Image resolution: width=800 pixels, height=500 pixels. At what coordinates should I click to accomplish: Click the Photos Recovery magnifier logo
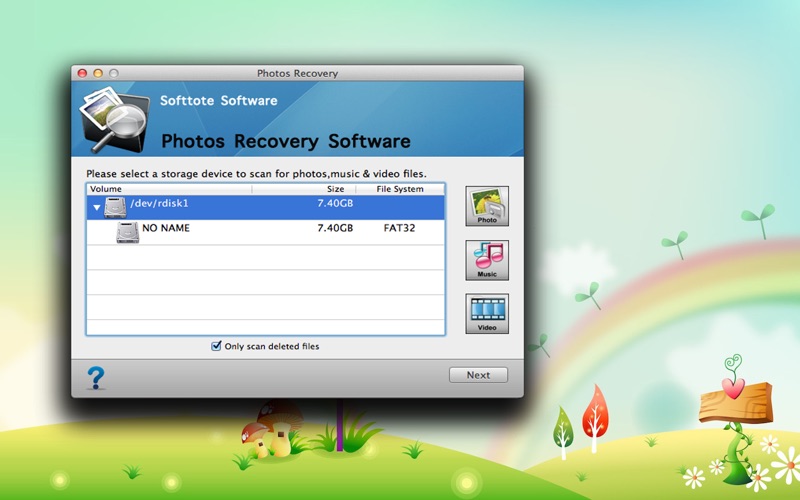pyautogui.click(x=114, y=120)
